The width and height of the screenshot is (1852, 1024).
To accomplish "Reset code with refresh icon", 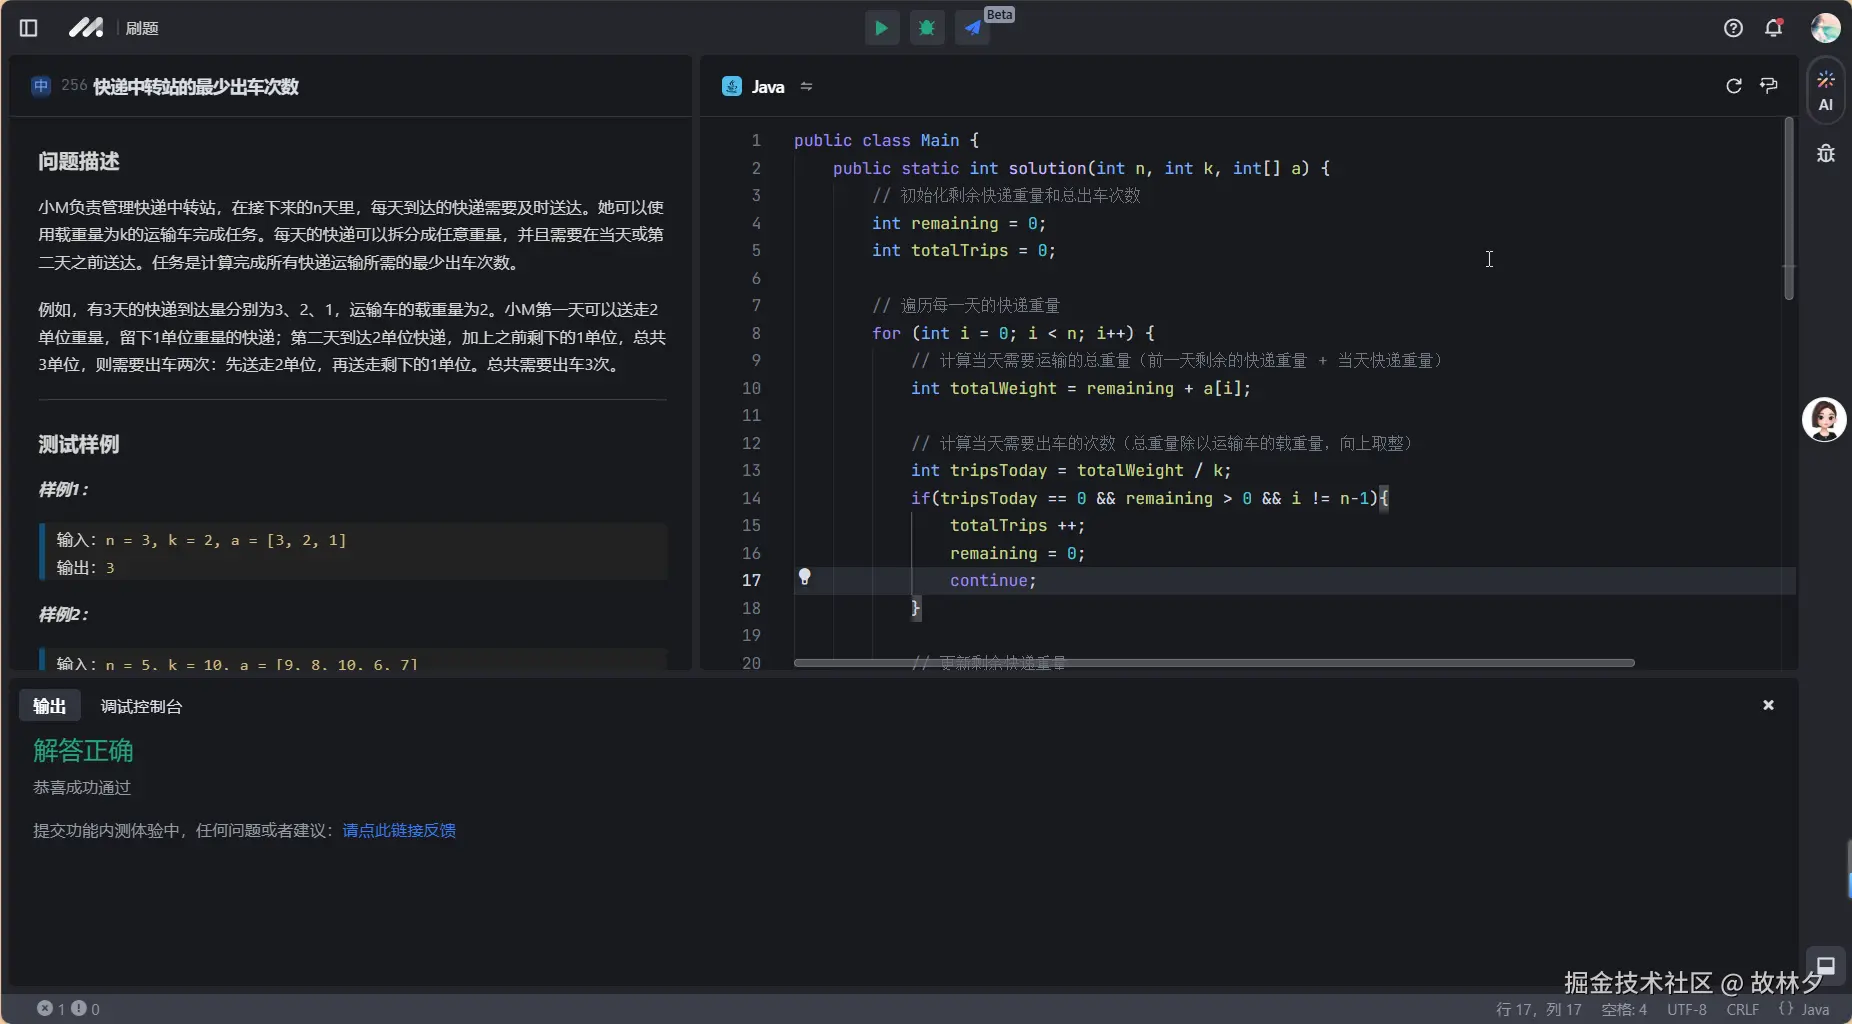I will click(1733, 86).
